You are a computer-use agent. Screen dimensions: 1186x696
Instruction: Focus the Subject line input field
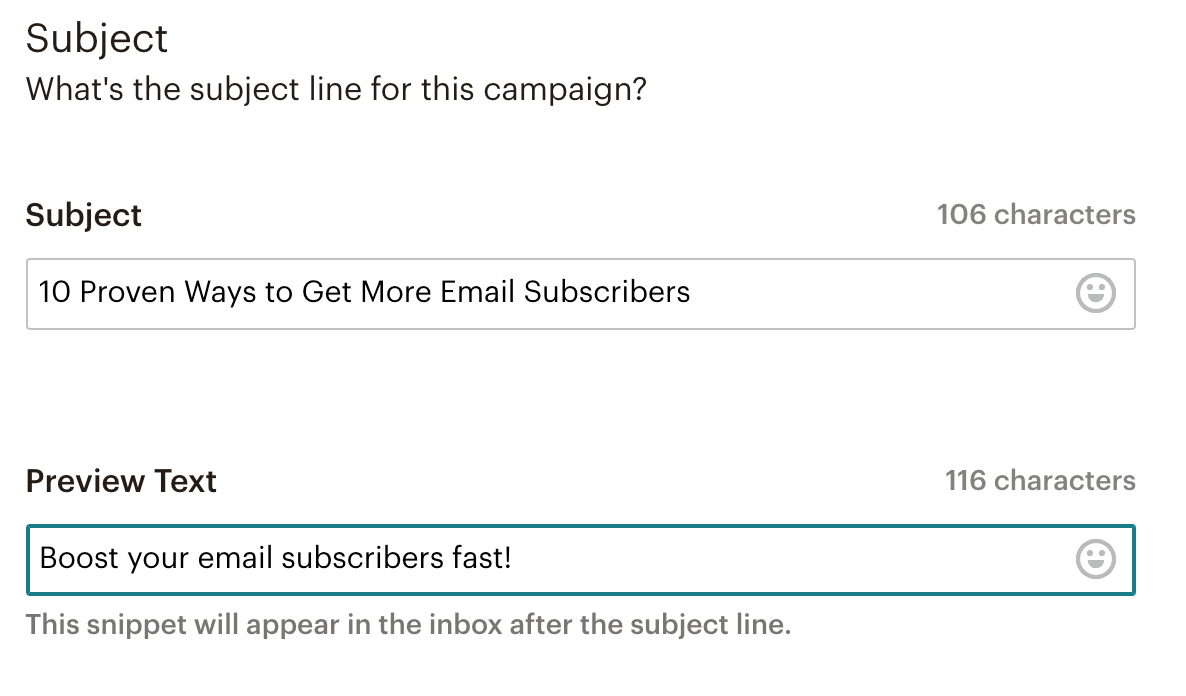click(x=850, y=294)
